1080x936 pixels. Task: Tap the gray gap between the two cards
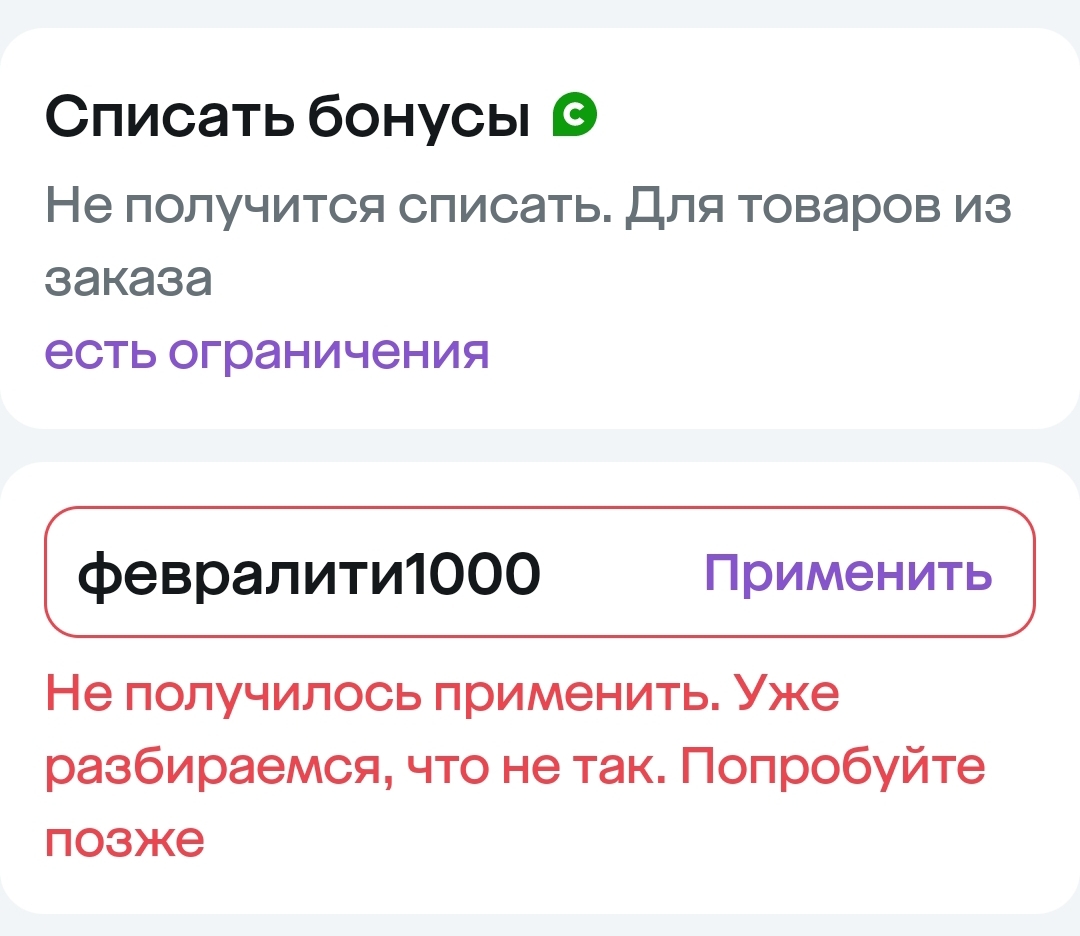pos(540,446)
